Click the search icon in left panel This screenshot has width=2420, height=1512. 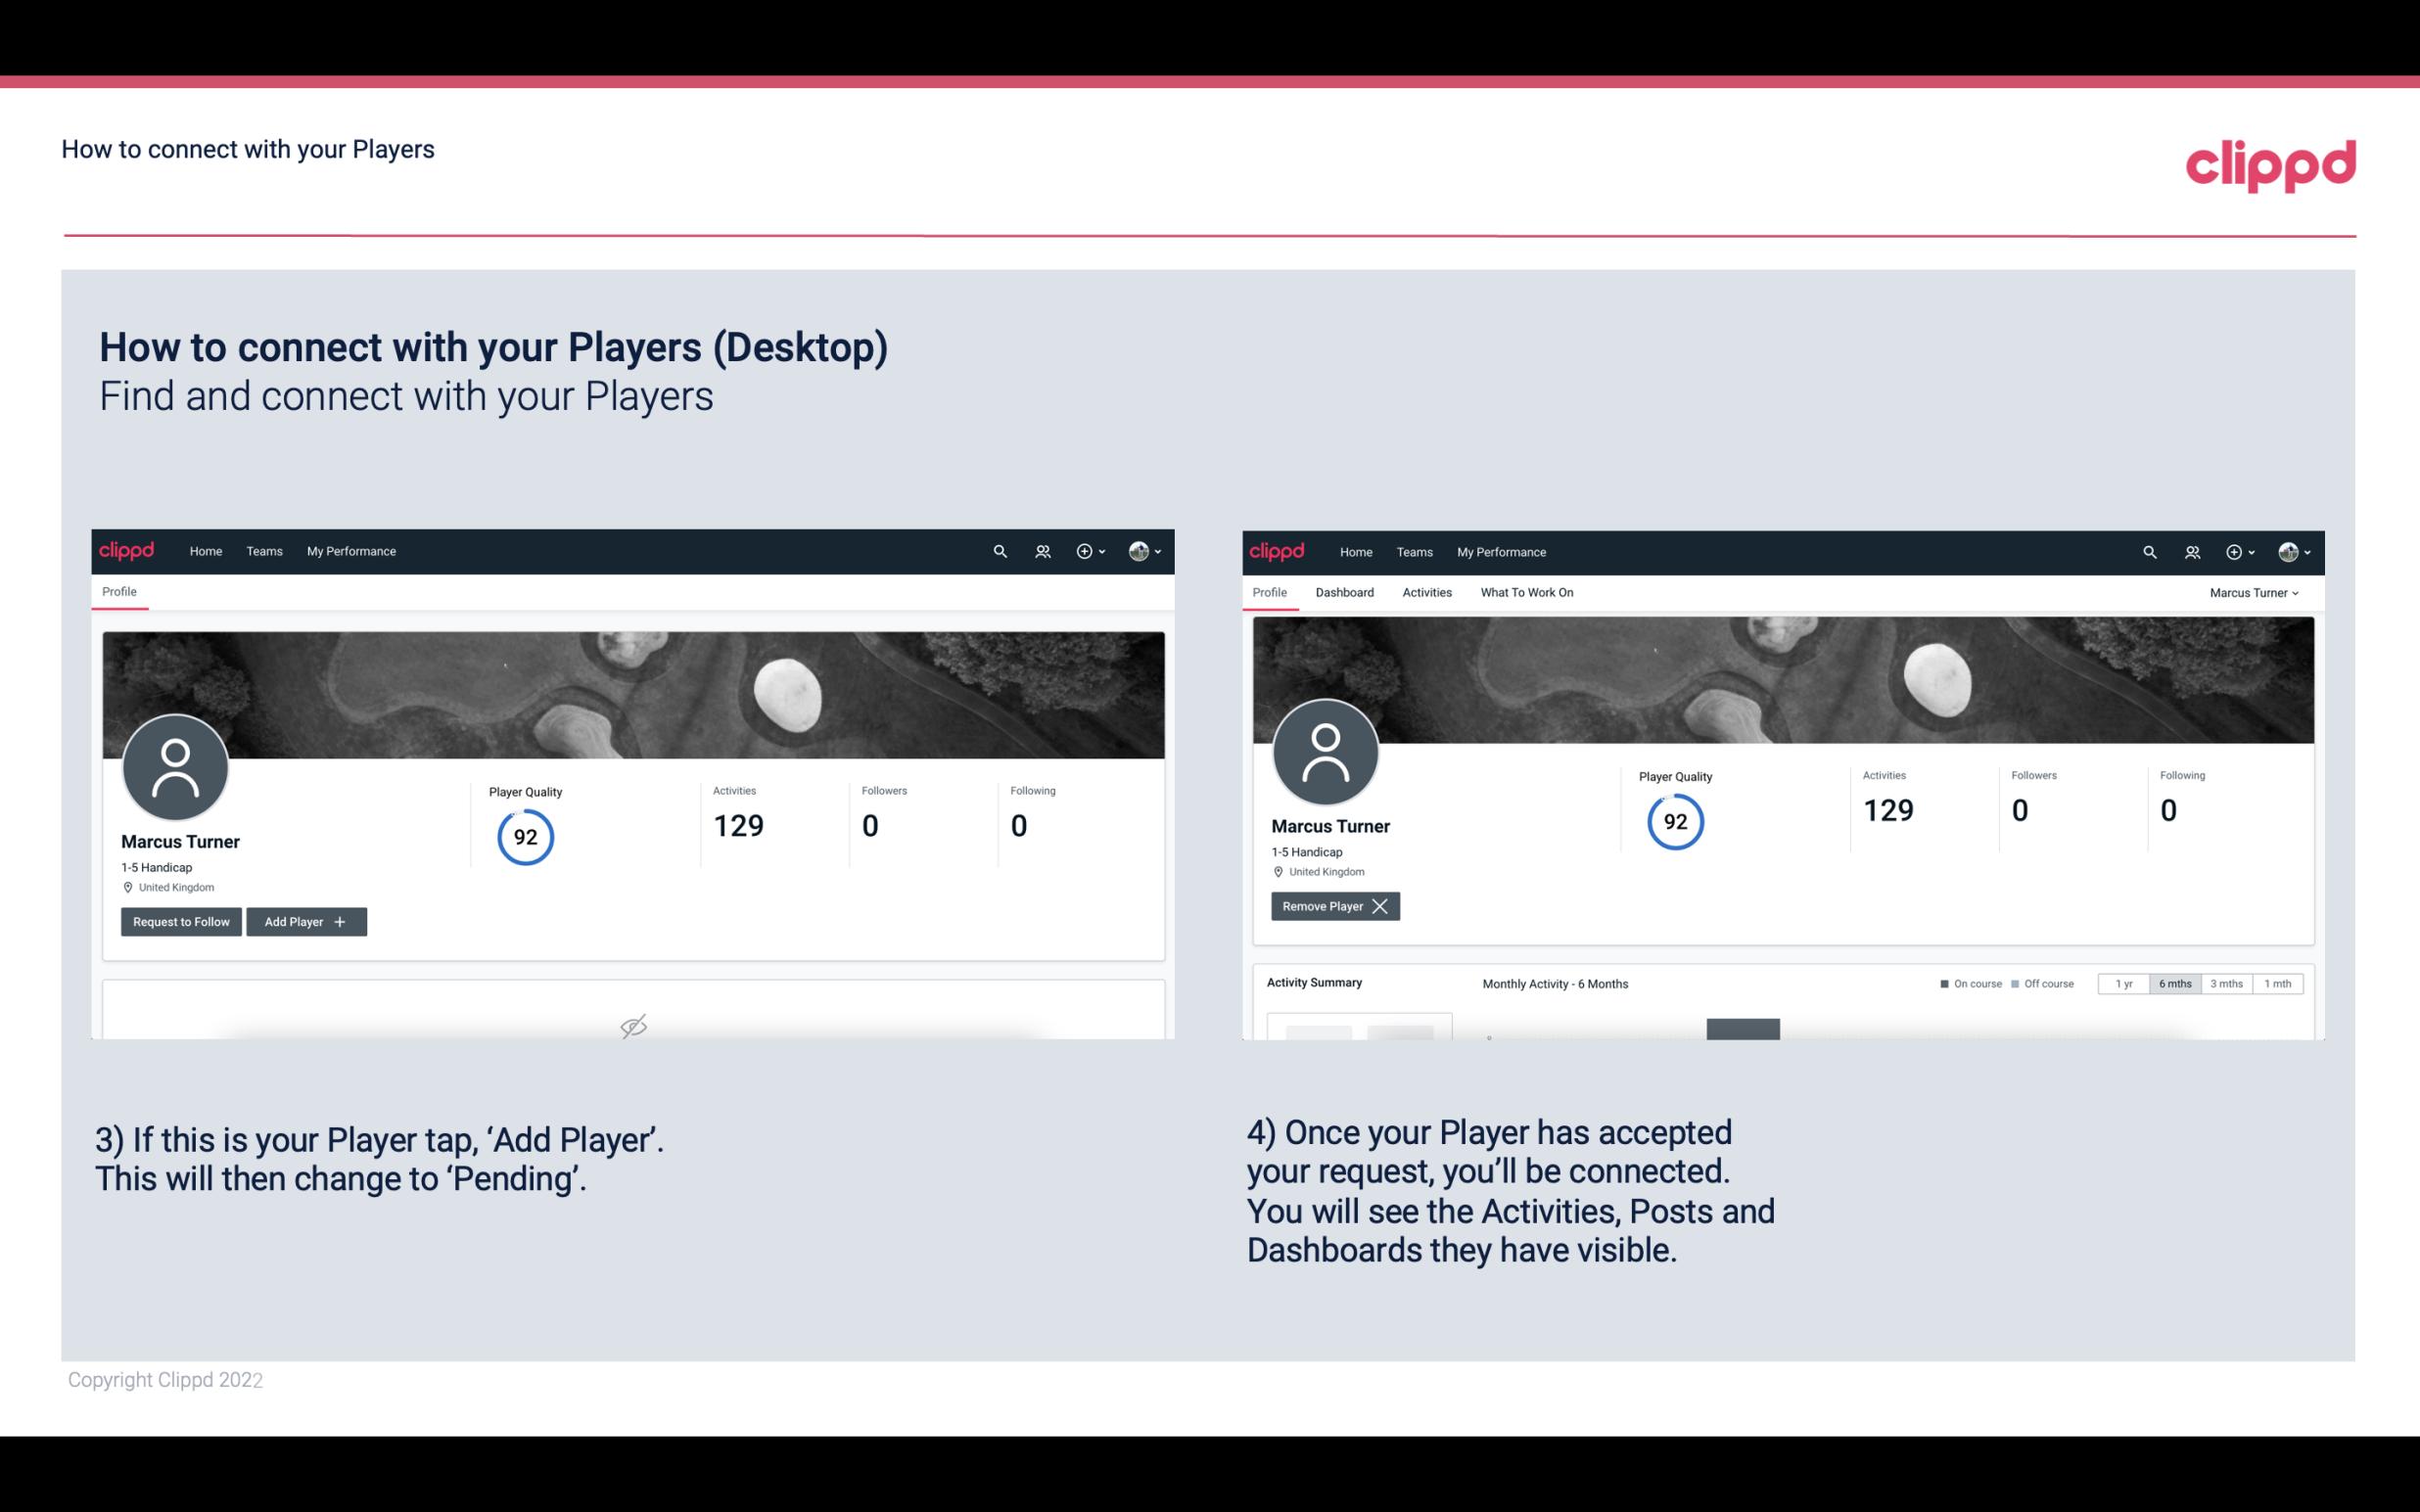coord(999,550)
